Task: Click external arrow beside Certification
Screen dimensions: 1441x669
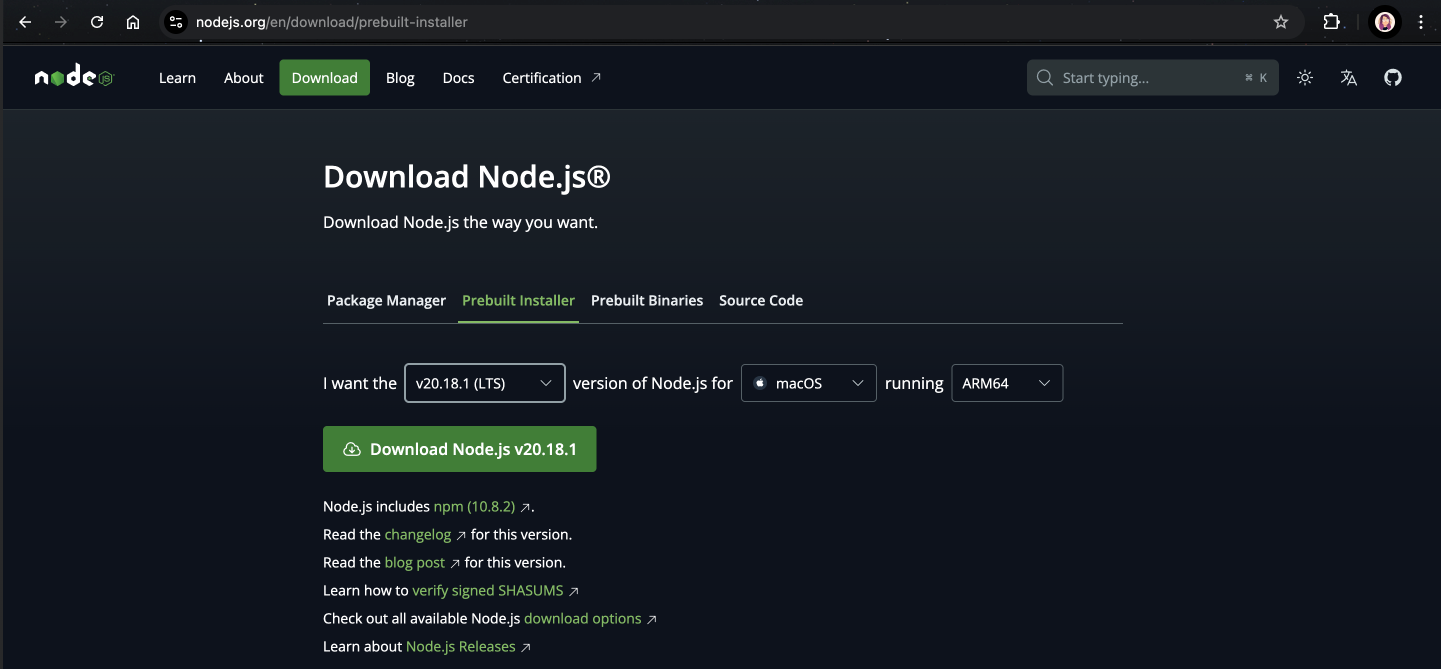Action: tap(596, 77)
